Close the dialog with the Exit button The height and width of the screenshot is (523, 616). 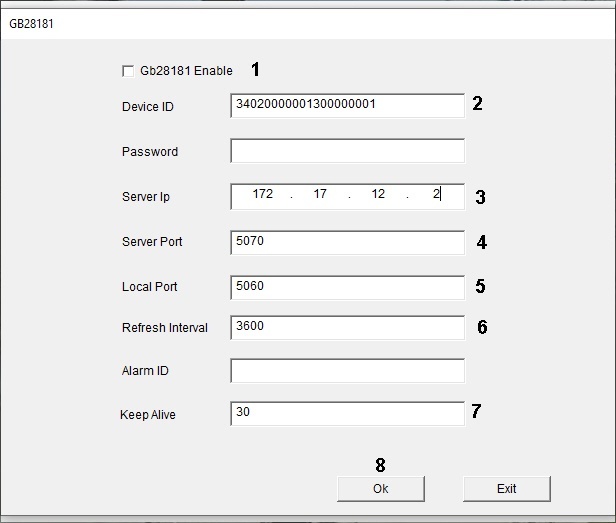tap(507, 489)
